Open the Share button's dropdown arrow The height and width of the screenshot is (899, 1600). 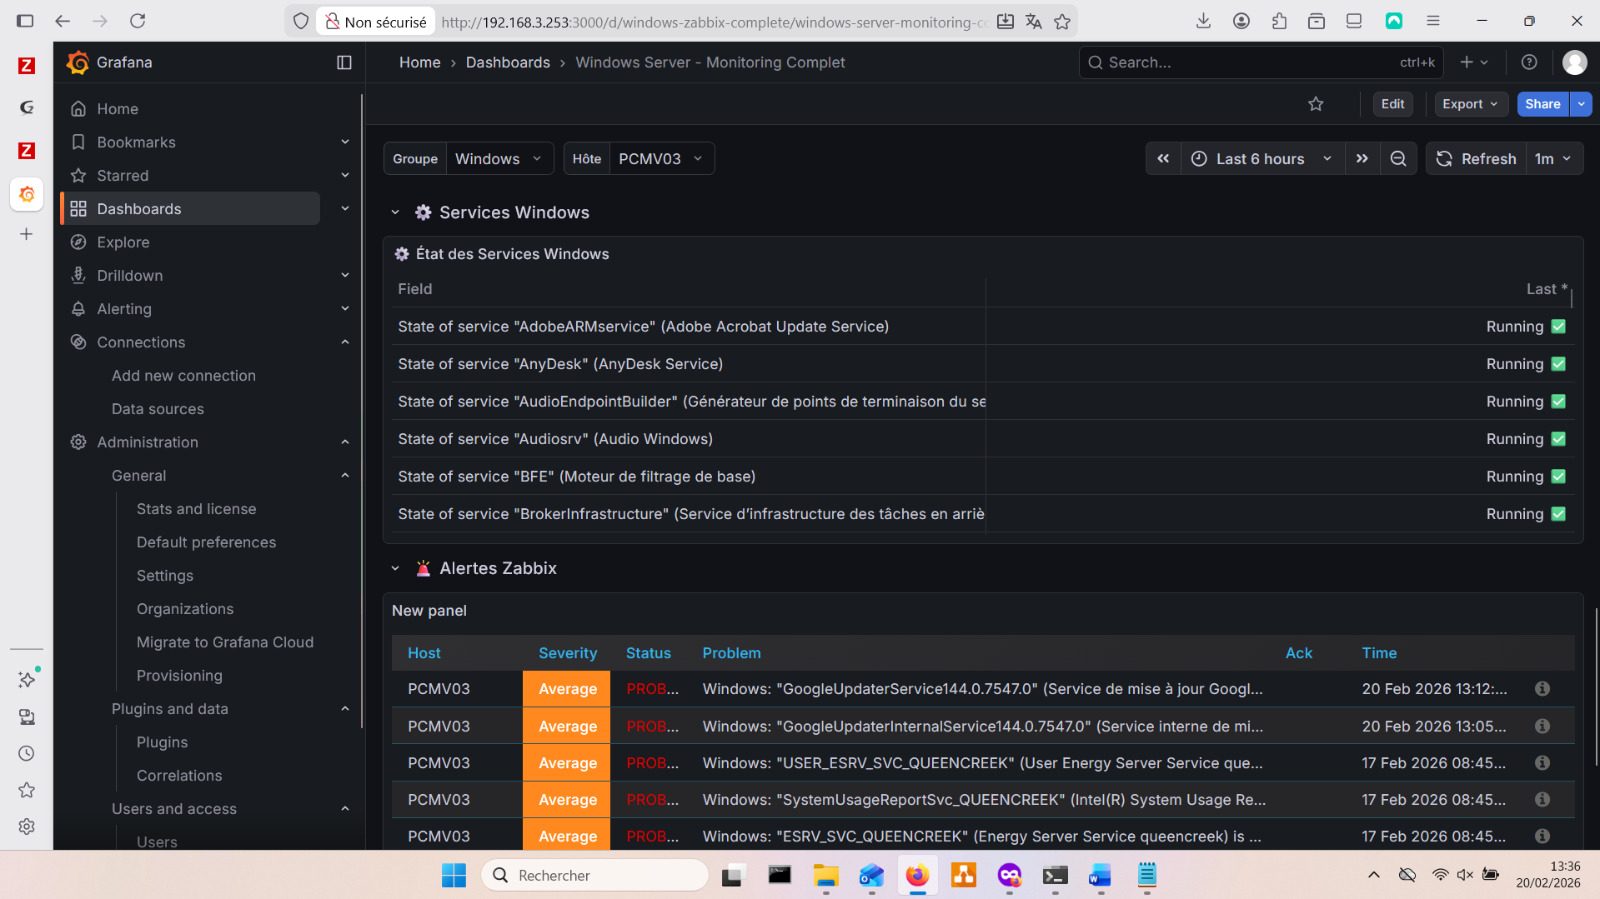pos(1581,104)
